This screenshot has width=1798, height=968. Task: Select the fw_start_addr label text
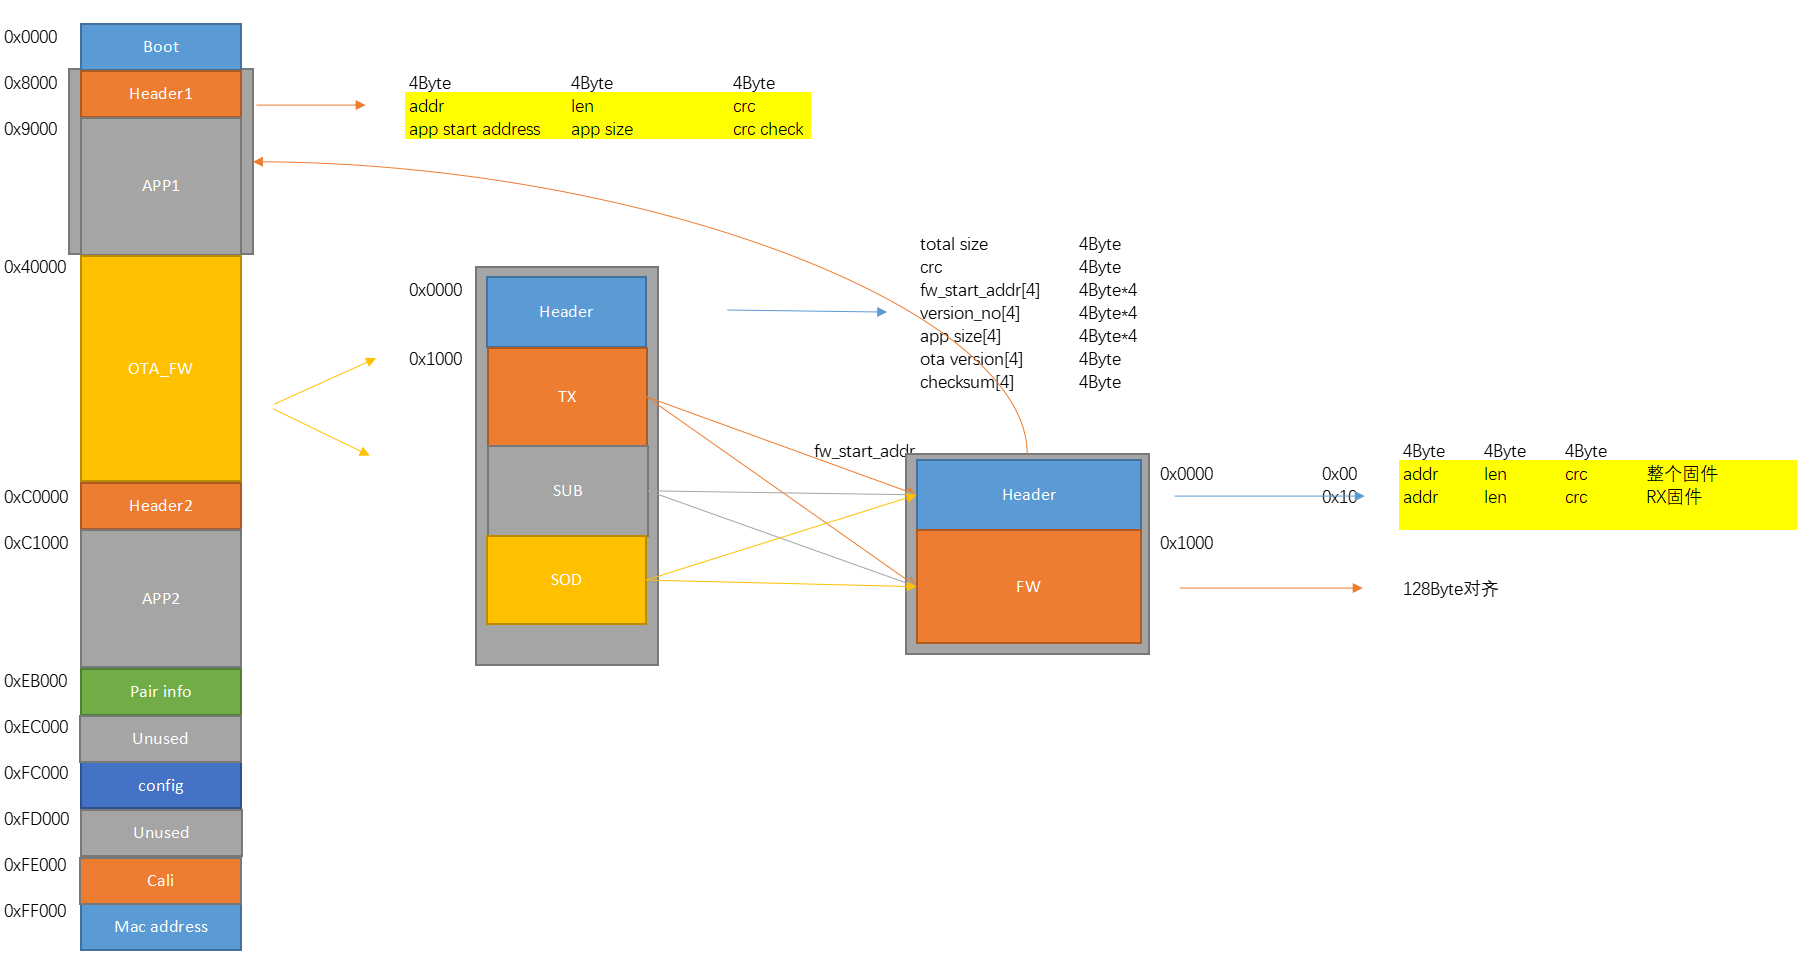864,451
